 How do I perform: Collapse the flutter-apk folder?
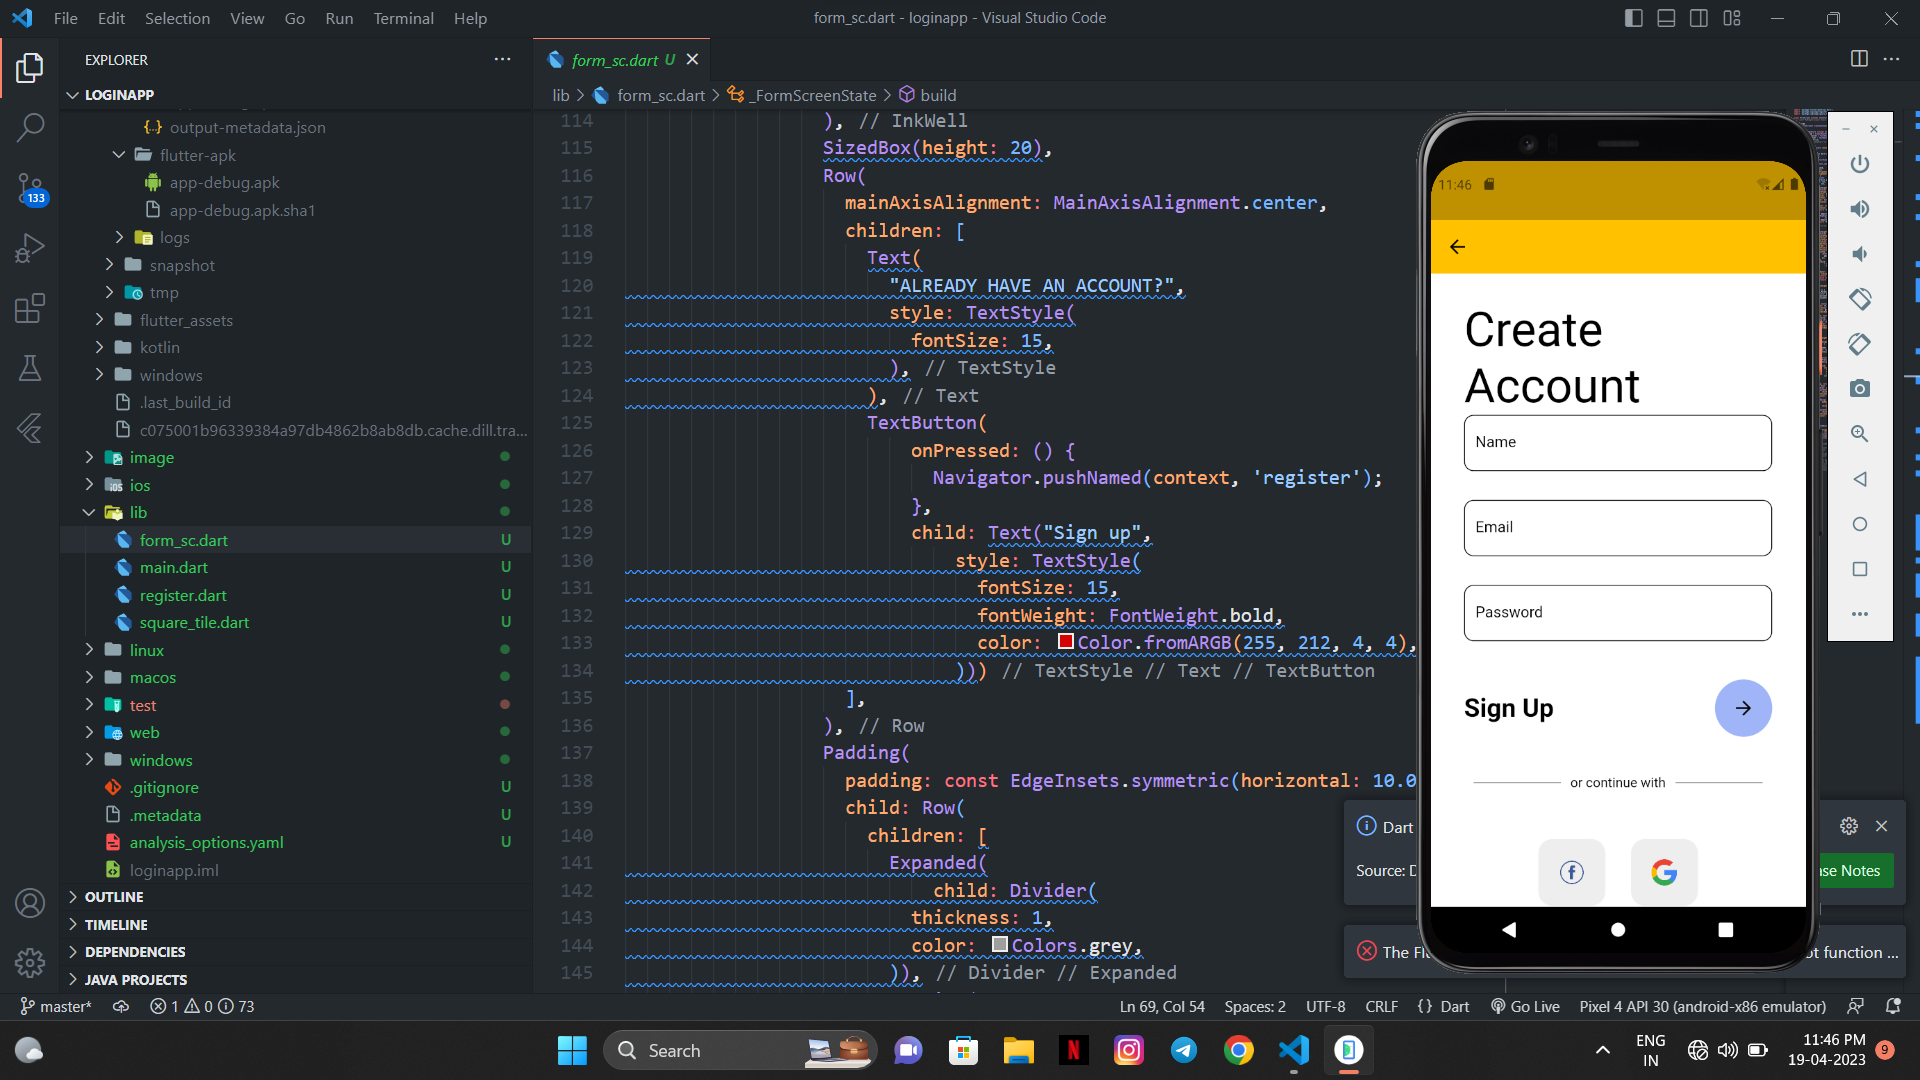pos(119,155)
